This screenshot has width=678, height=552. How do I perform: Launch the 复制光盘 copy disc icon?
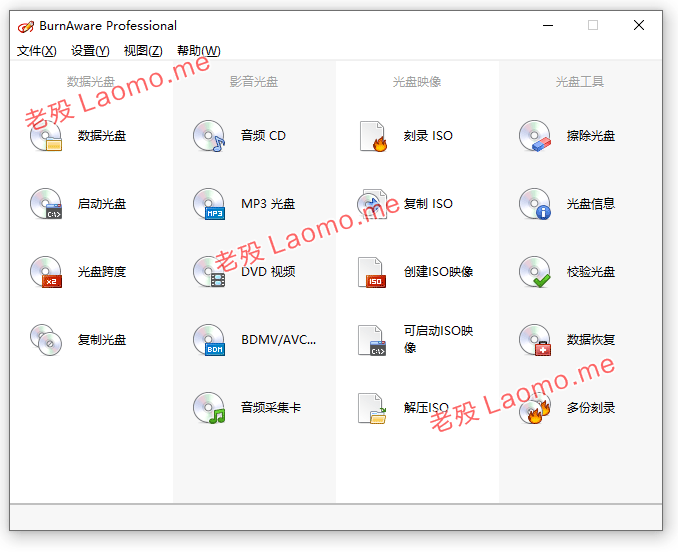point(46,340)
